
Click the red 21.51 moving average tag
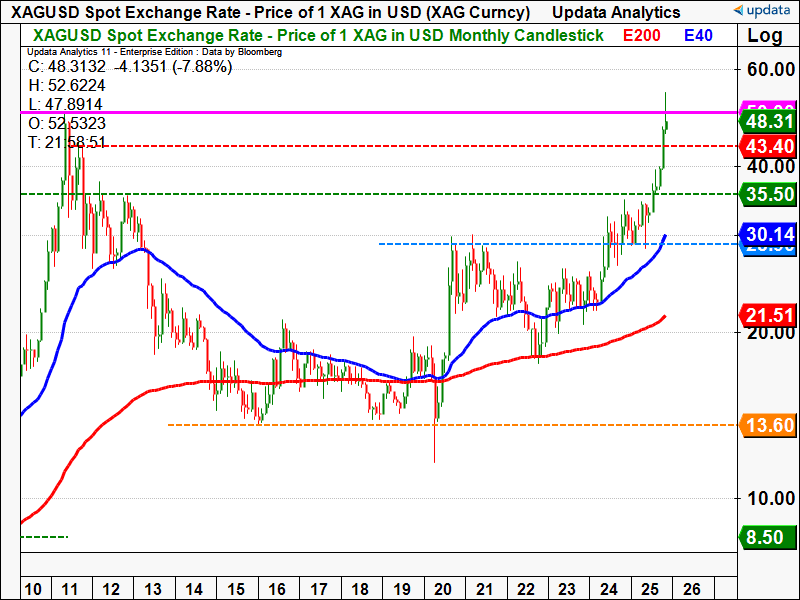(768, 316)
